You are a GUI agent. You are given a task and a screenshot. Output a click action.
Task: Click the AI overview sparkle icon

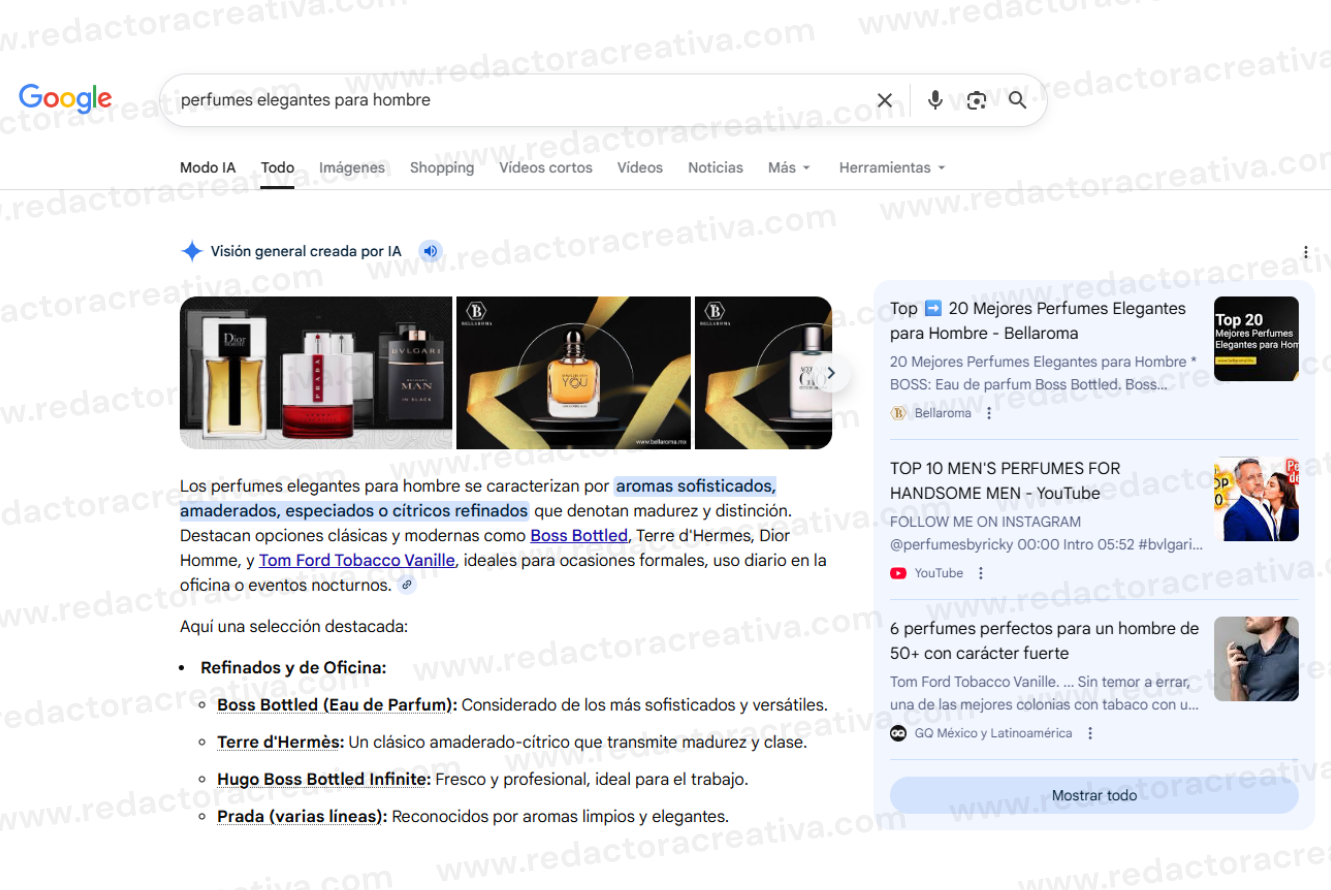coord(191,251)
